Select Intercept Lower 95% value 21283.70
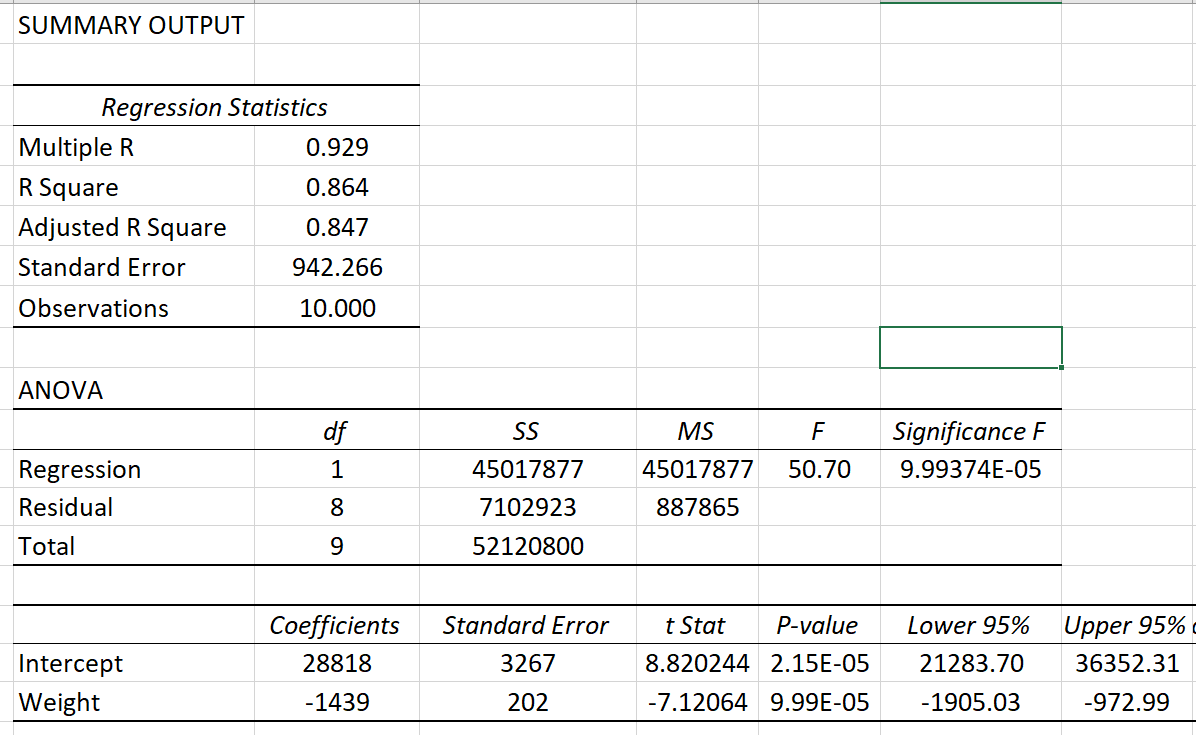Image resolution: width=1196 pixels, height=735 pixels. click(970, 663)
